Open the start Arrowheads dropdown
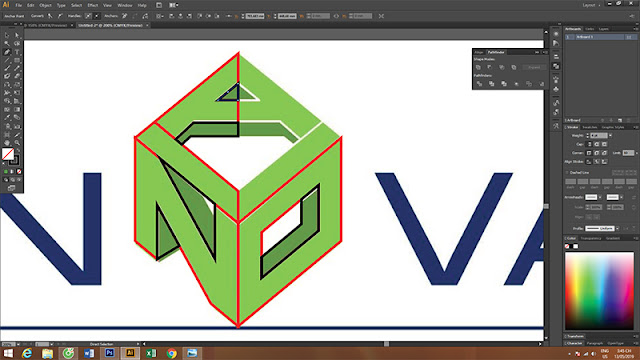Screen dimensions: 640x360 (x=600, y=197)
